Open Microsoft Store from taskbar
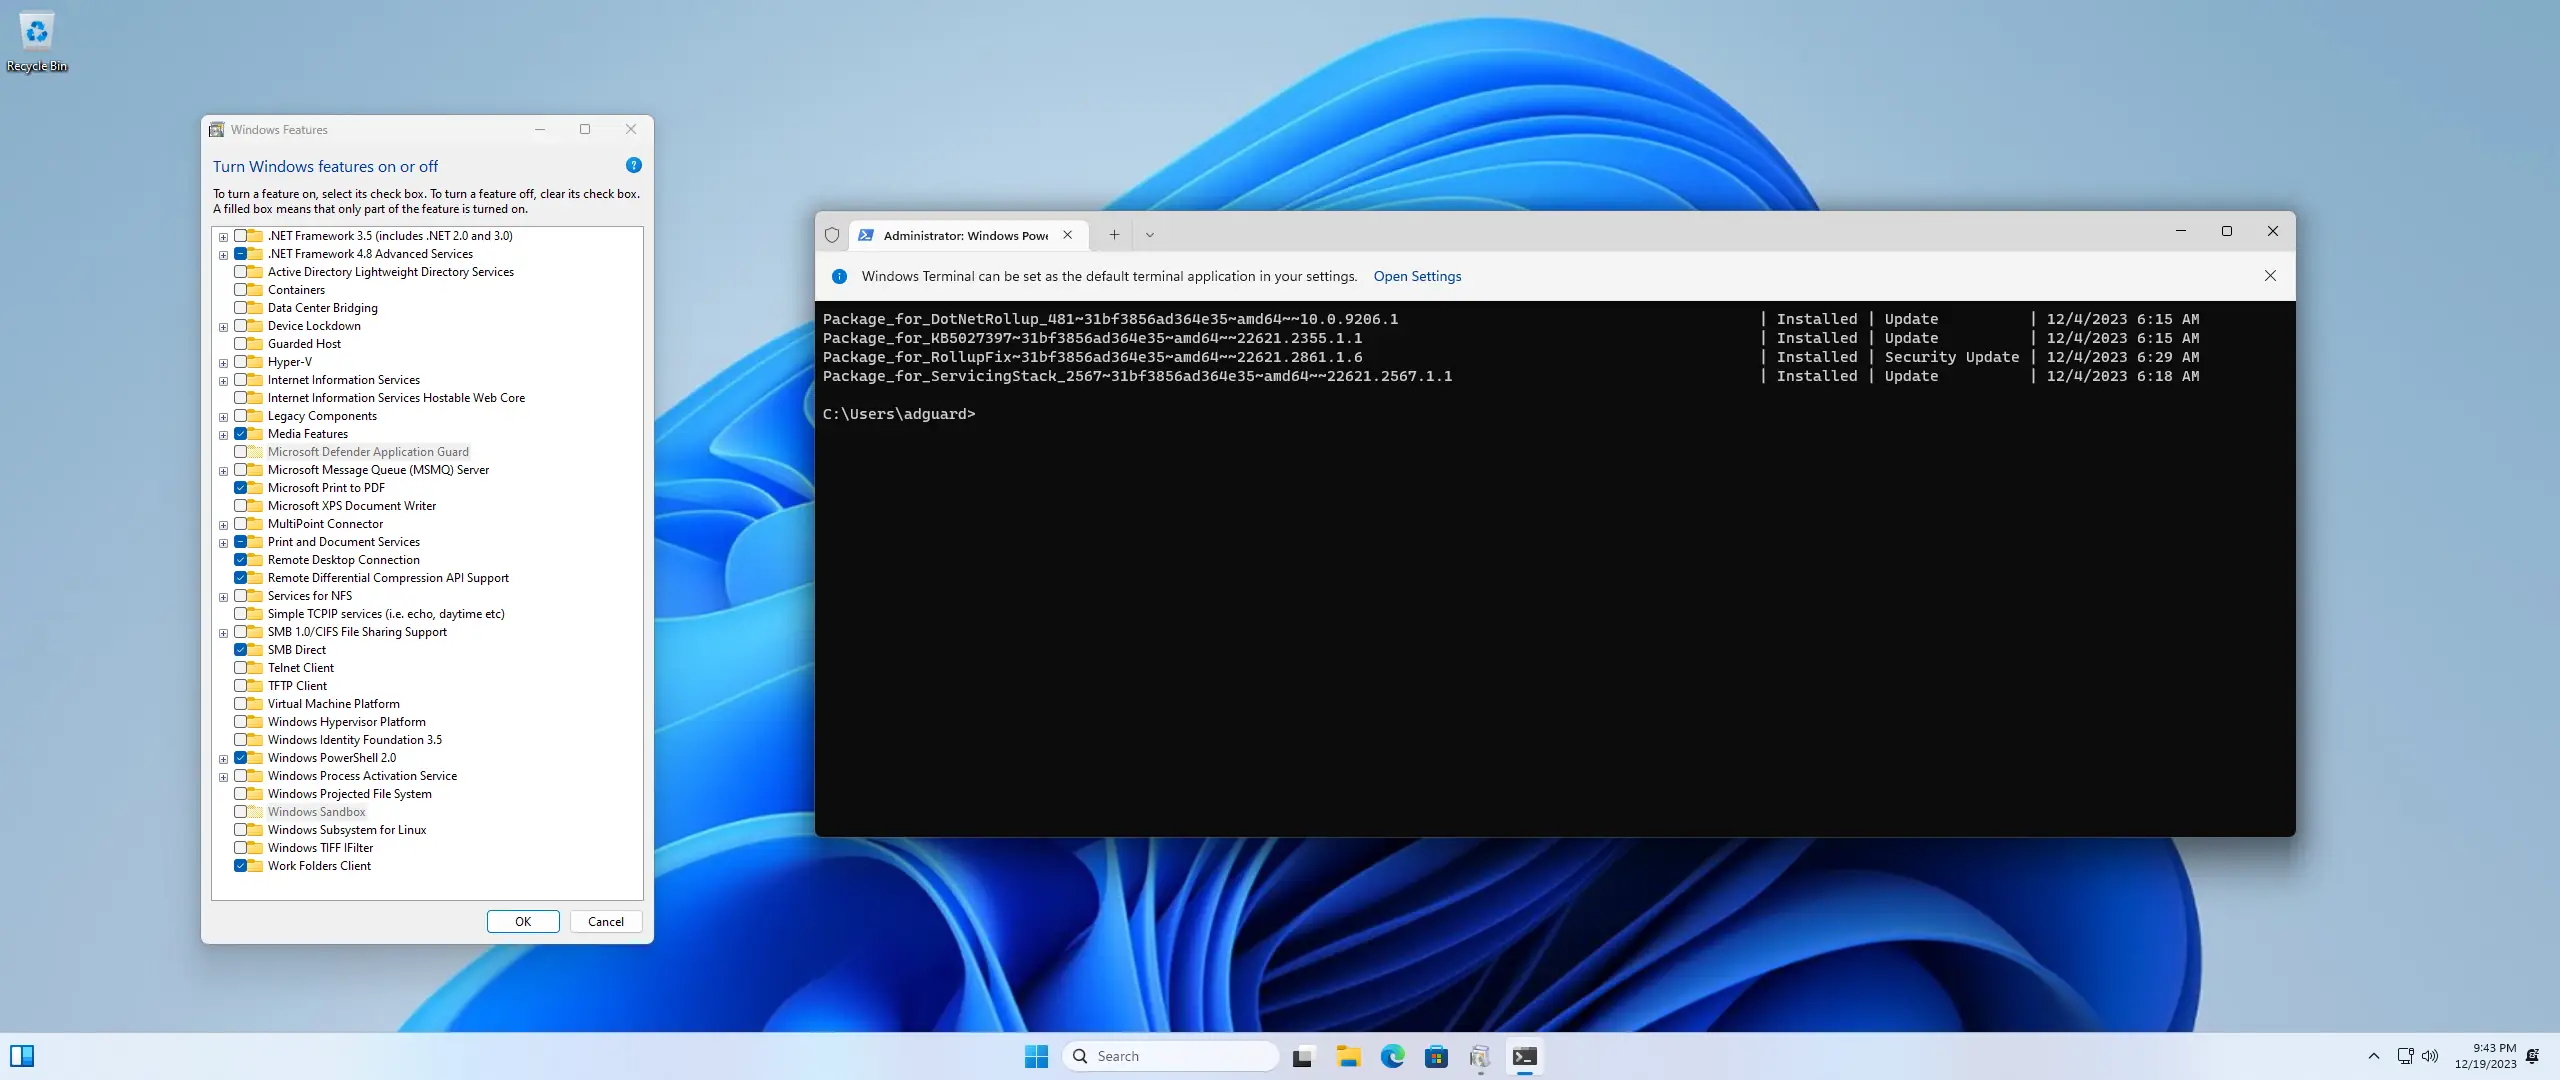This screenshot has height=1080, width=2560. pos(1436,1056)
